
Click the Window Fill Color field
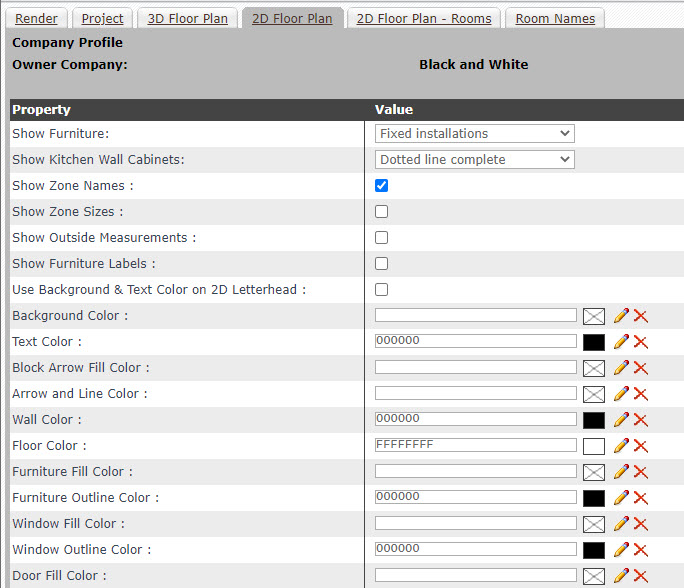point(475,523)
